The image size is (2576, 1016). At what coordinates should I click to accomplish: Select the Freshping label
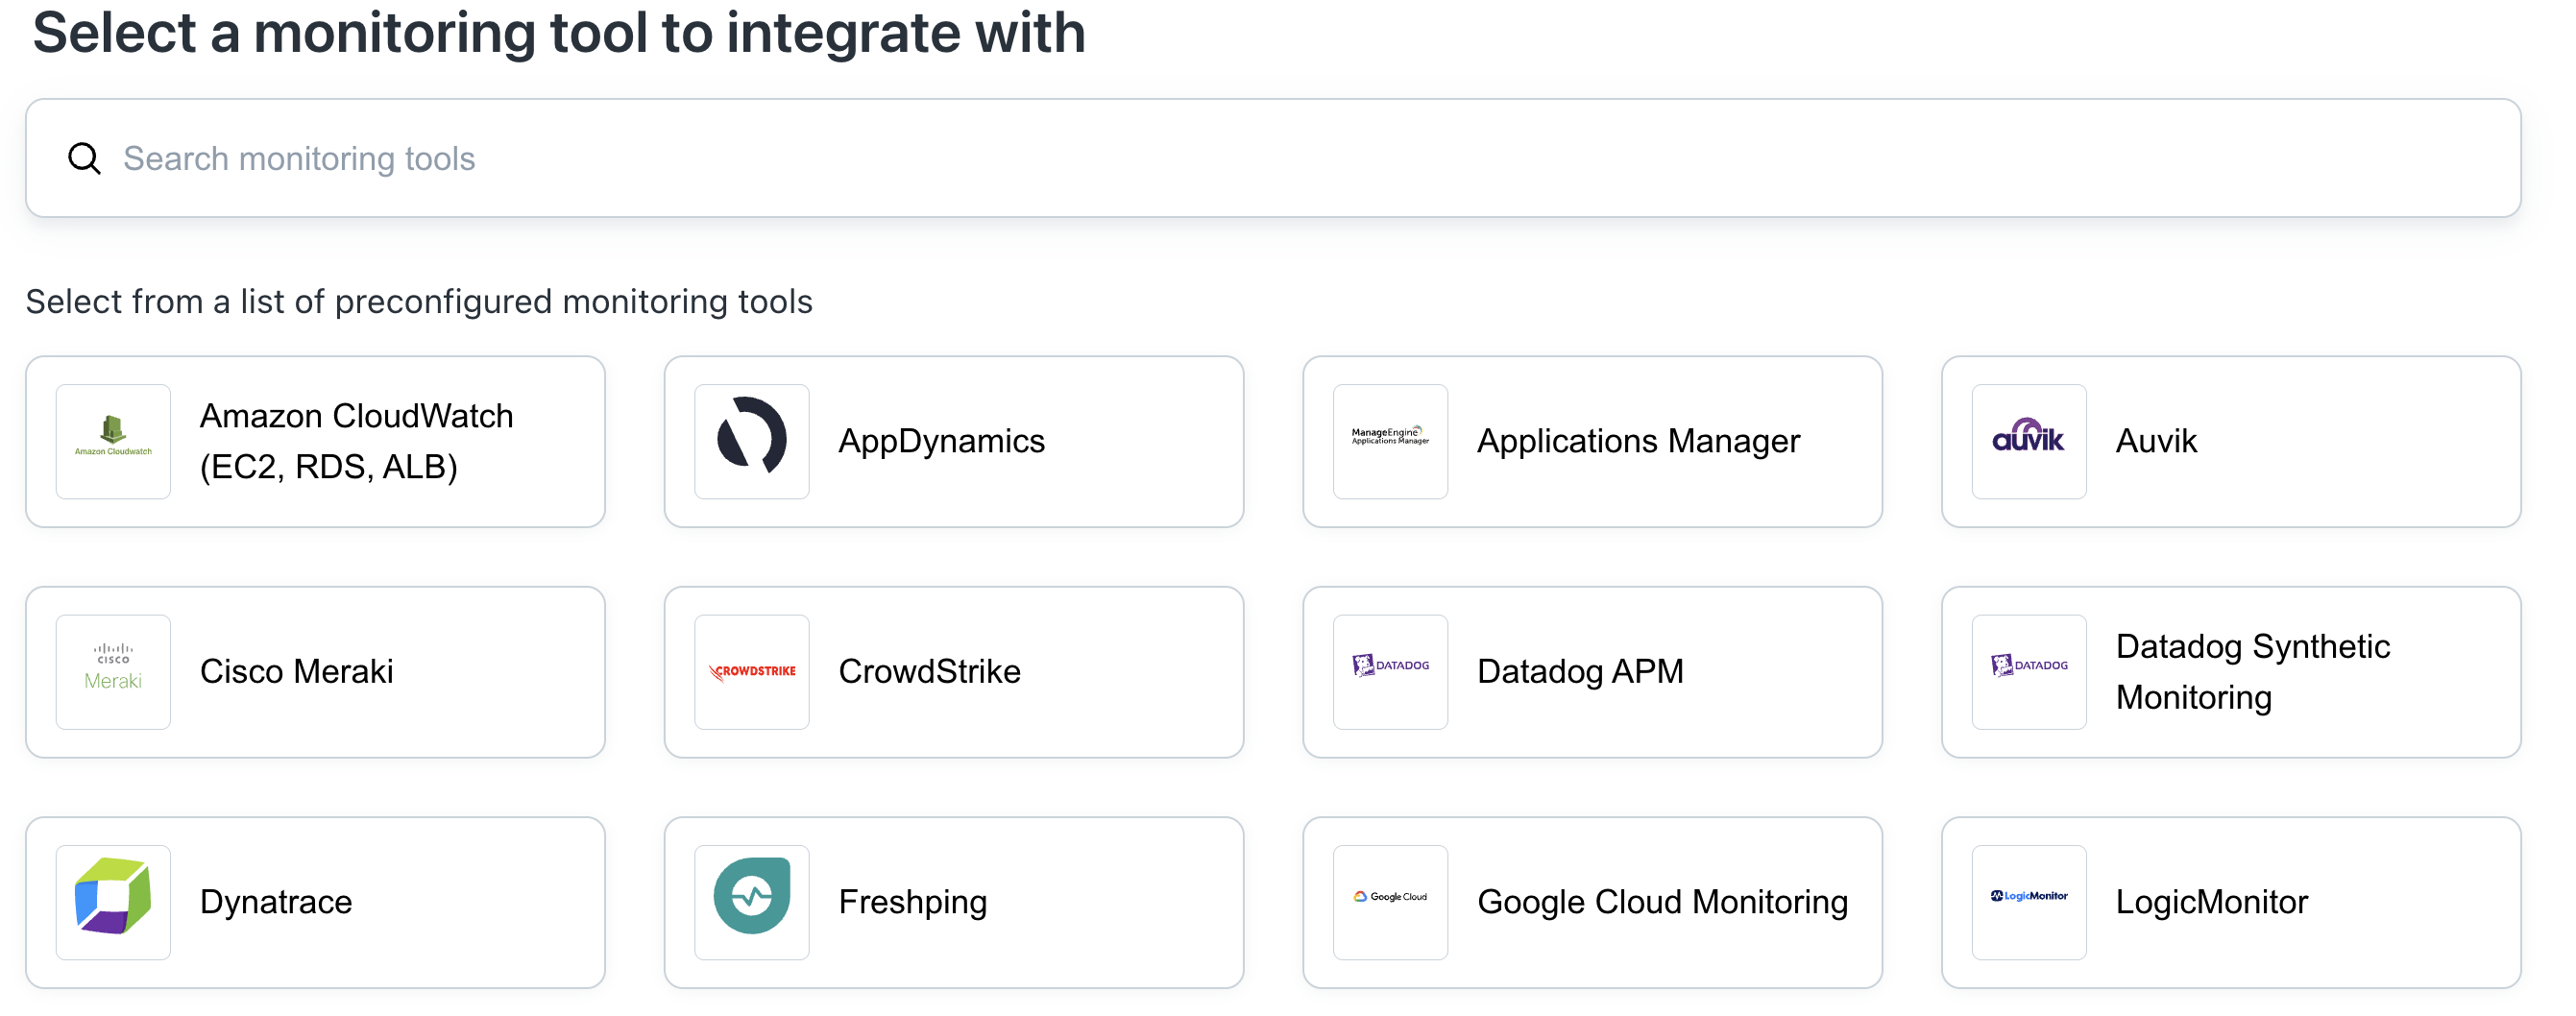912,902
